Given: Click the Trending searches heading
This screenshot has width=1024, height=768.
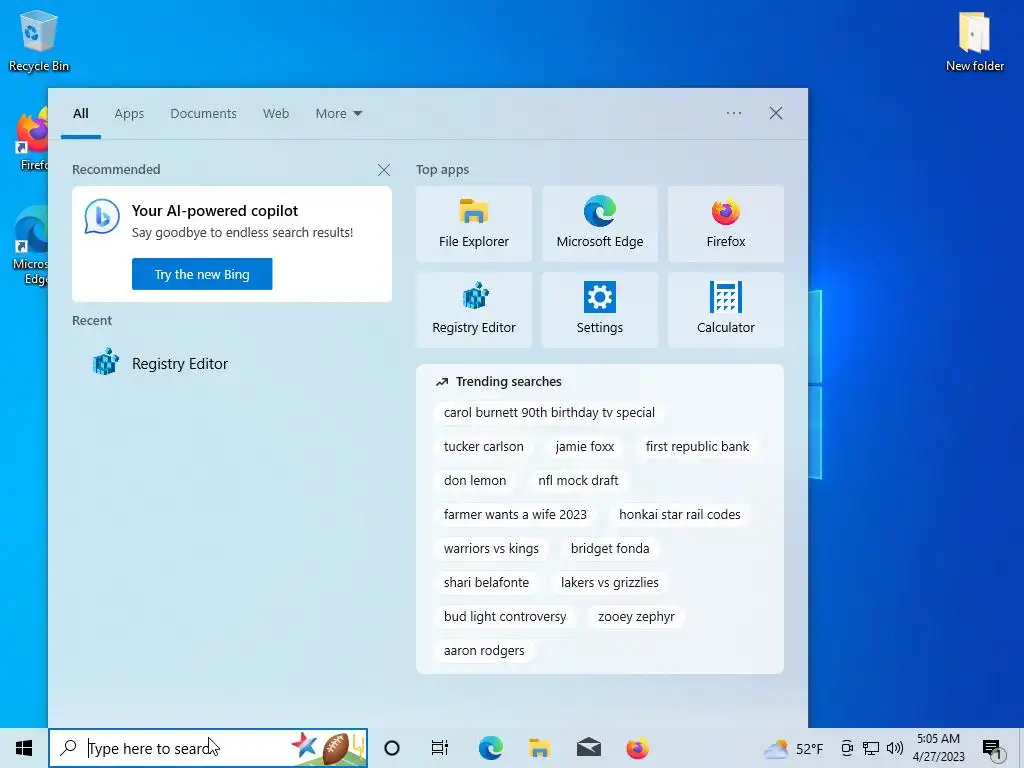Looking at the screenshot, I should (x=509, y=381).
